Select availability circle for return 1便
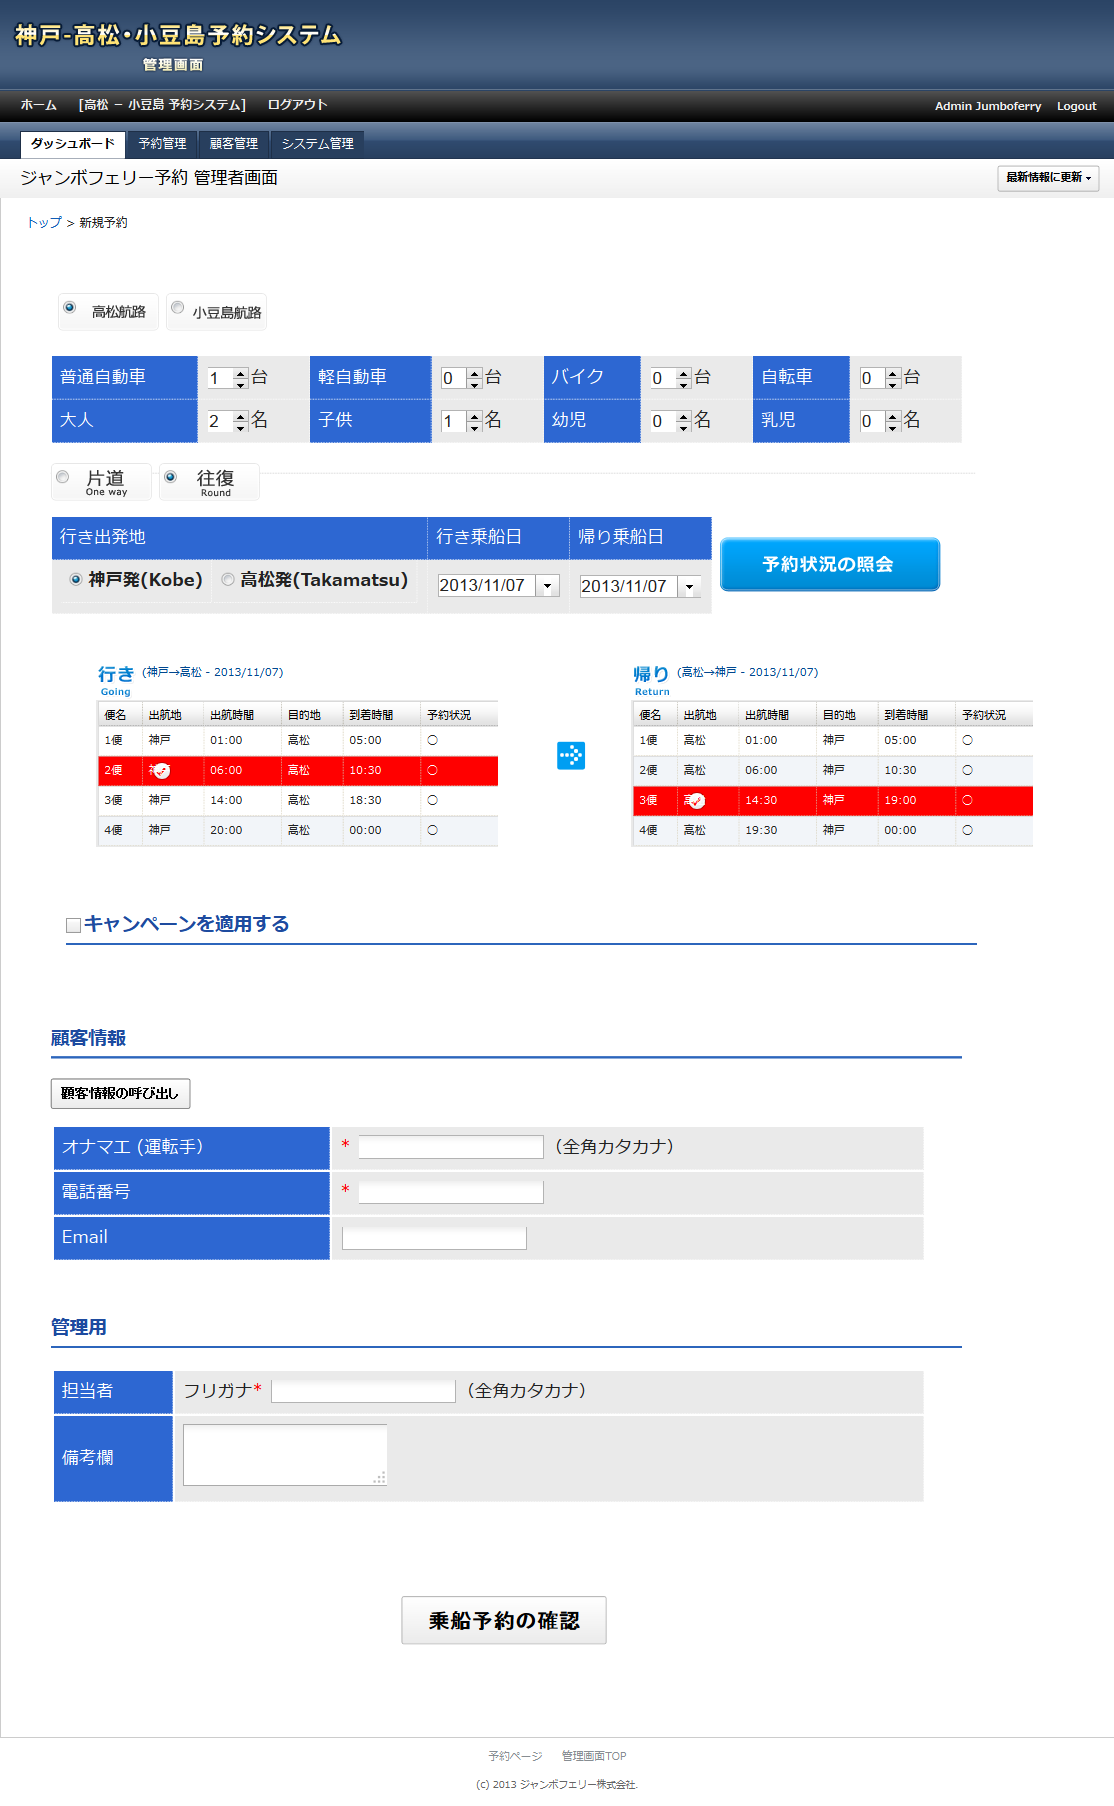1114x1806 pixels. click(x=967, y=740)
